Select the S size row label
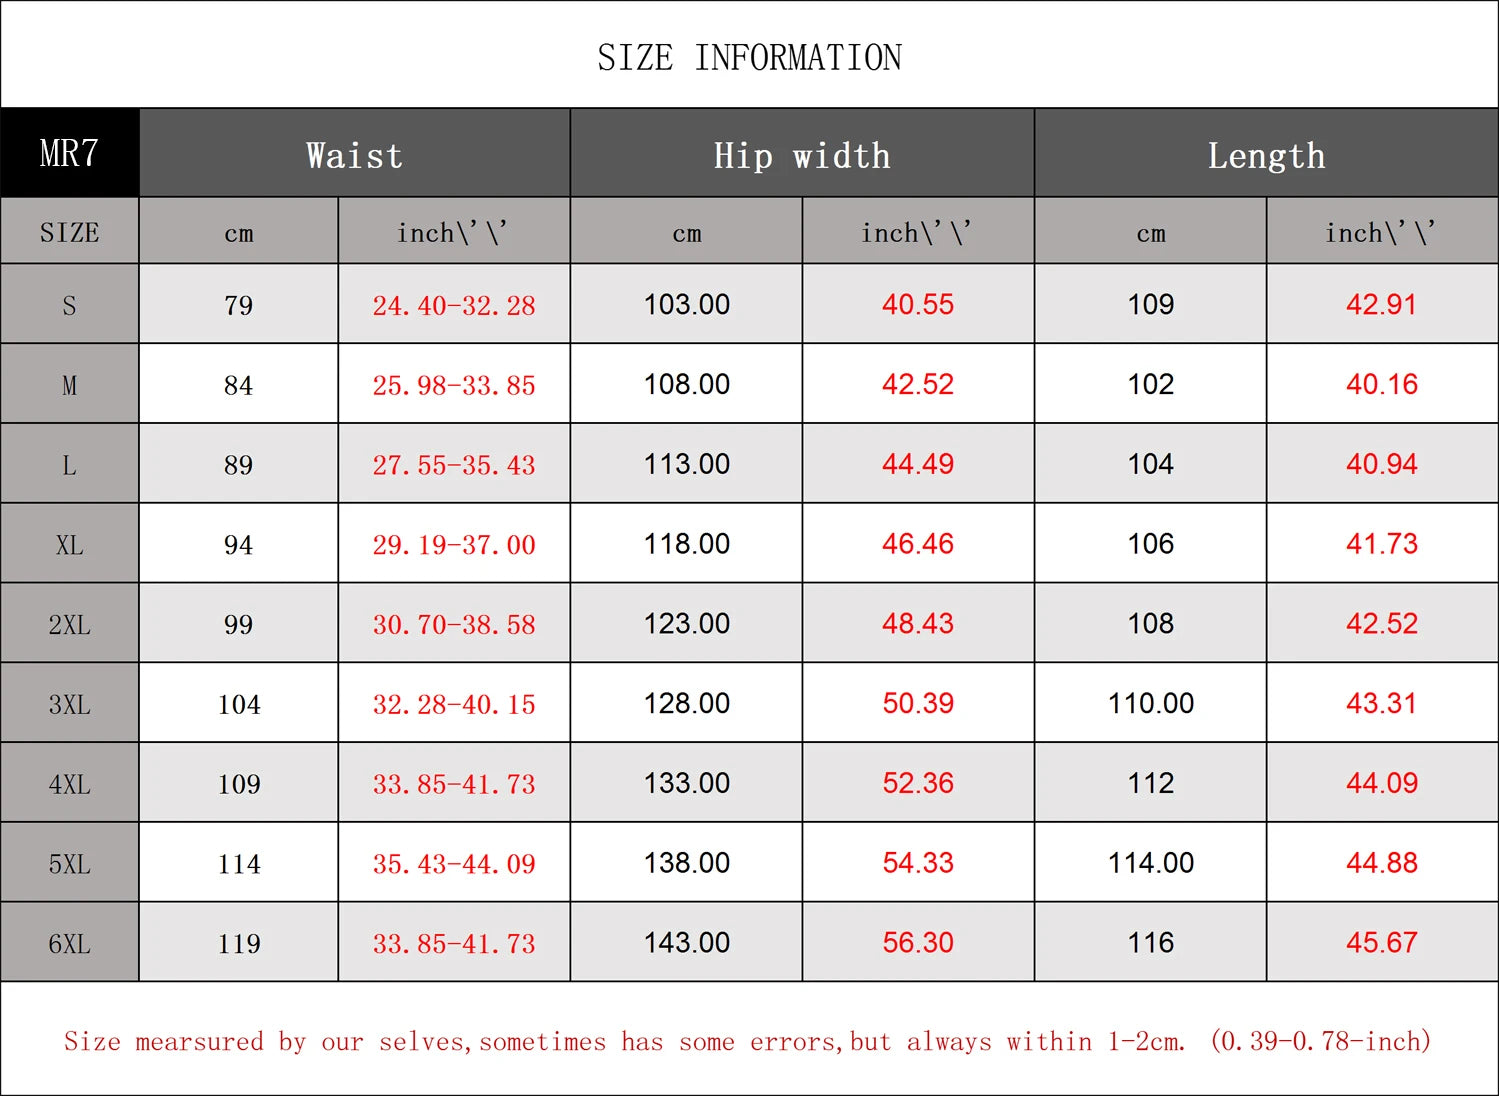The image size is (1499, 1096). (69, 305)
